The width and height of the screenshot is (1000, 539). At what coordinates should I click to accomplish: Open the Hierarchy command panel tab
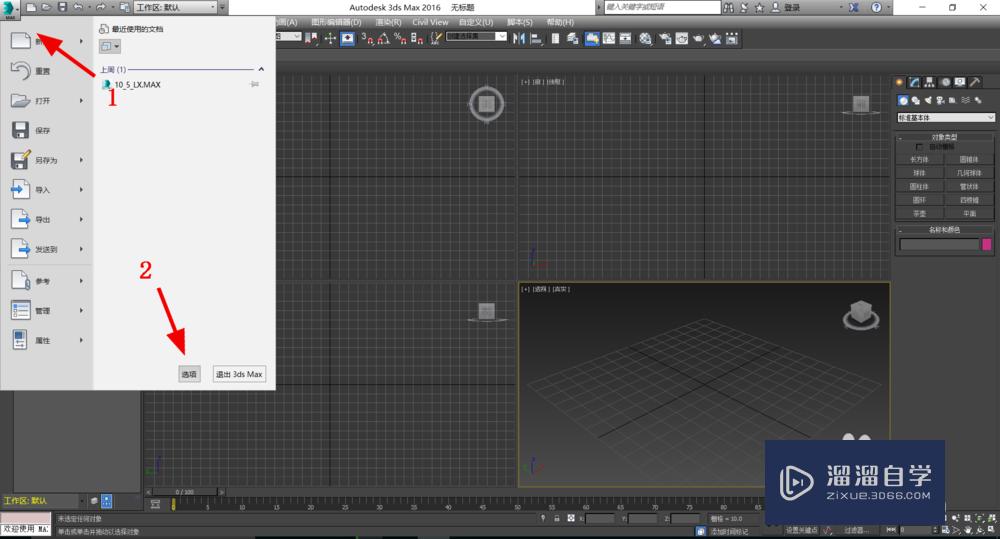click(x=929, y=82)
